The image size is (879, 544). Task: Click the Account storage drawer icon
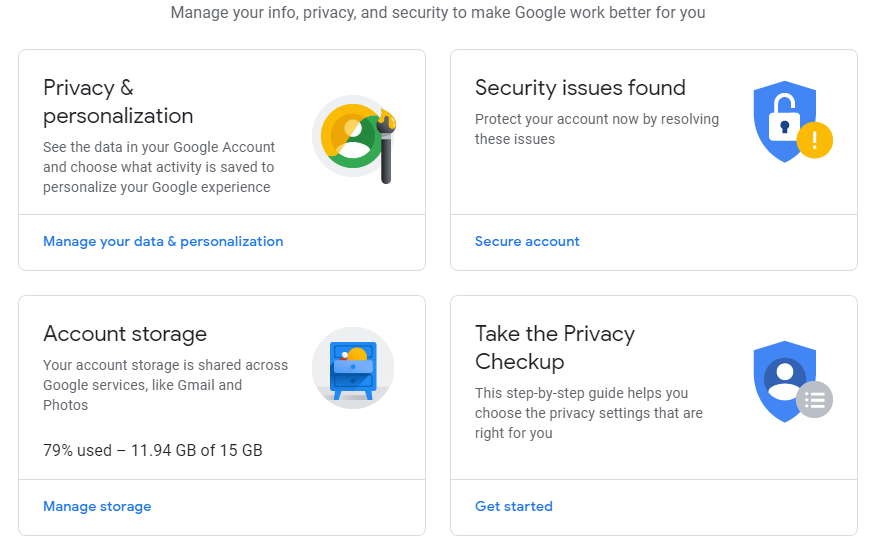[353, 368]
